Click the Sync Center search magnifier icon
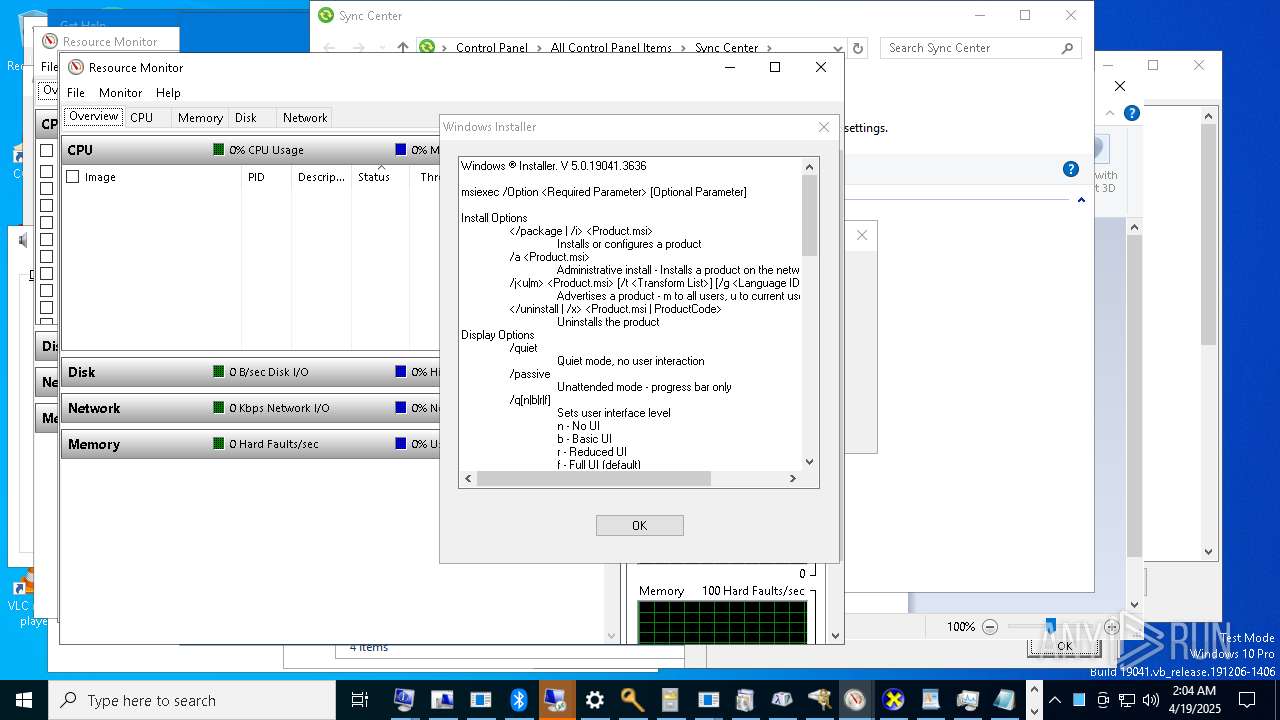This screenshot has width=1280, height=720. click(1067, 48)
